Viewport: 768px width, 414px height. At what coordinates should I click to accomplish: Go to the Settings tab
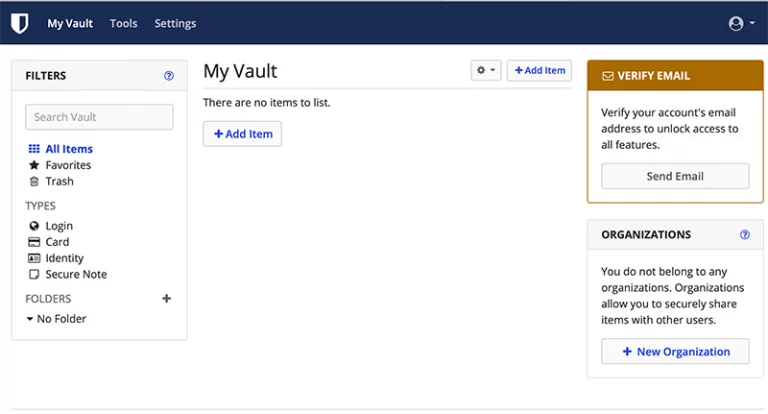(175, 24)
